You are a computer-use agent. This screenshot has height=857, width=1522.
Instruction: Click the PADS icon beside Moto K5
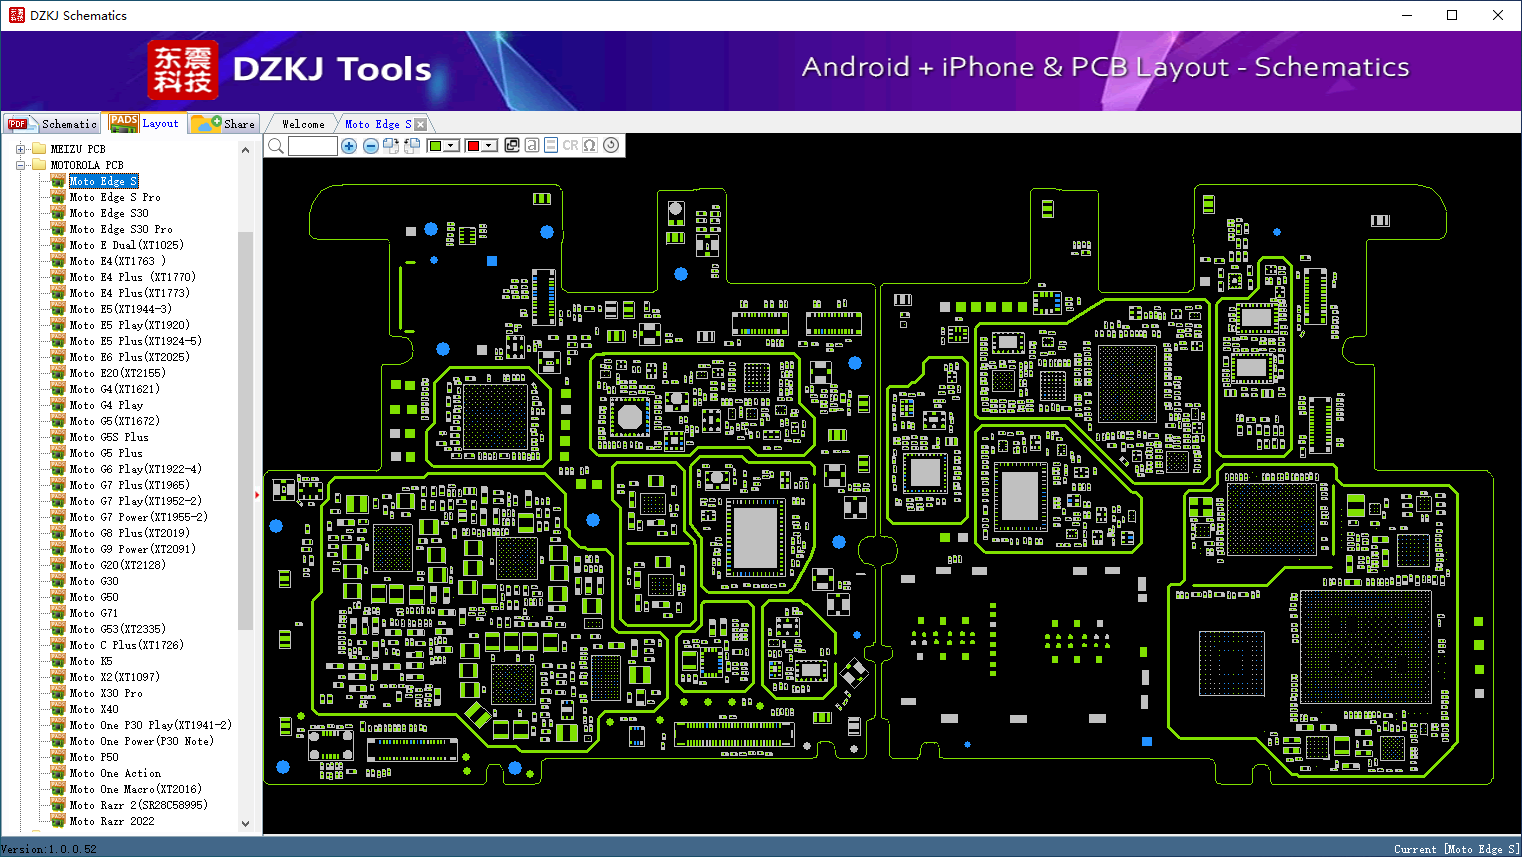pyautogui.click(x=58, y=661)
